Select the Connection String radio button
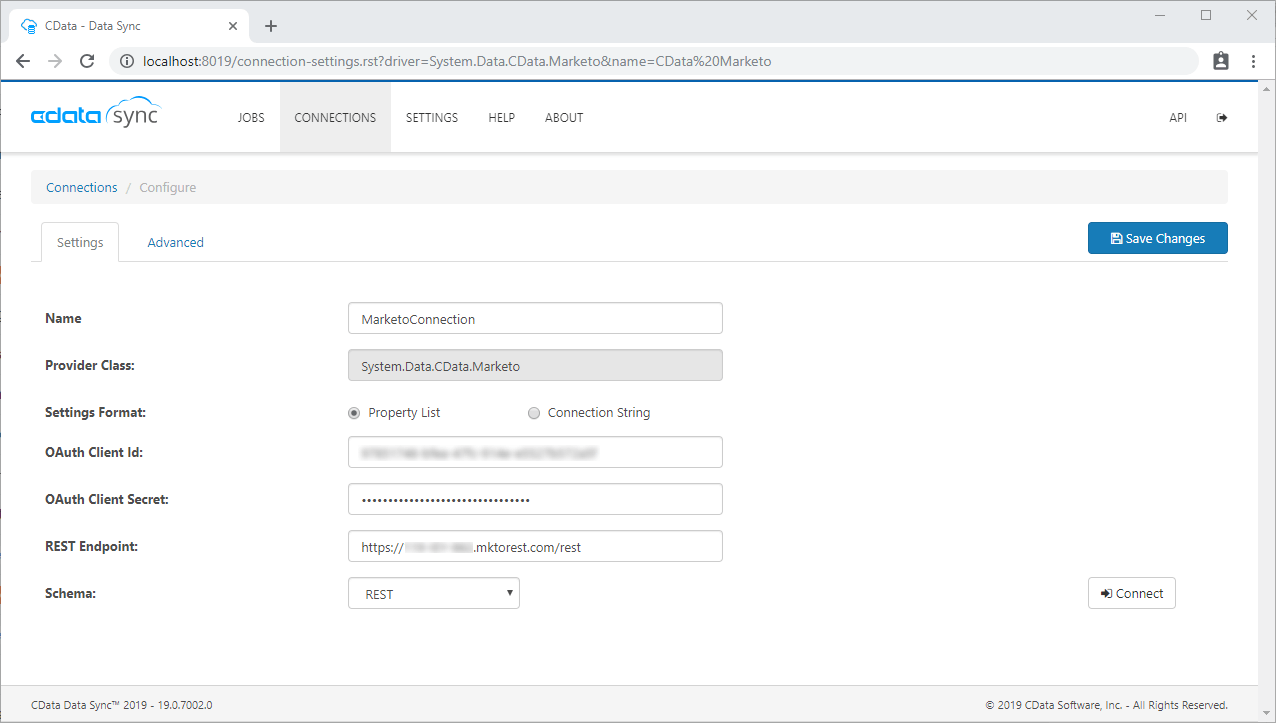This screenshot has height=723, width=1276. [534, 413]
